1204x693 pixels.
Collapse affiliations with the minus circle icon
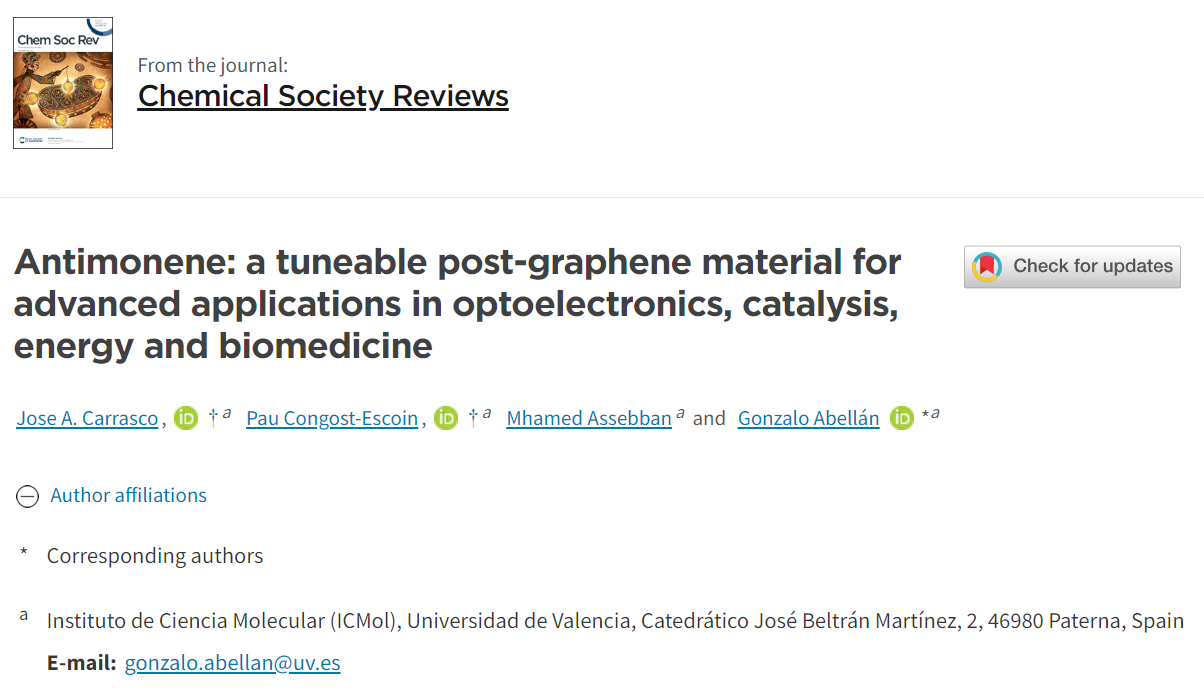coord(28,496)
